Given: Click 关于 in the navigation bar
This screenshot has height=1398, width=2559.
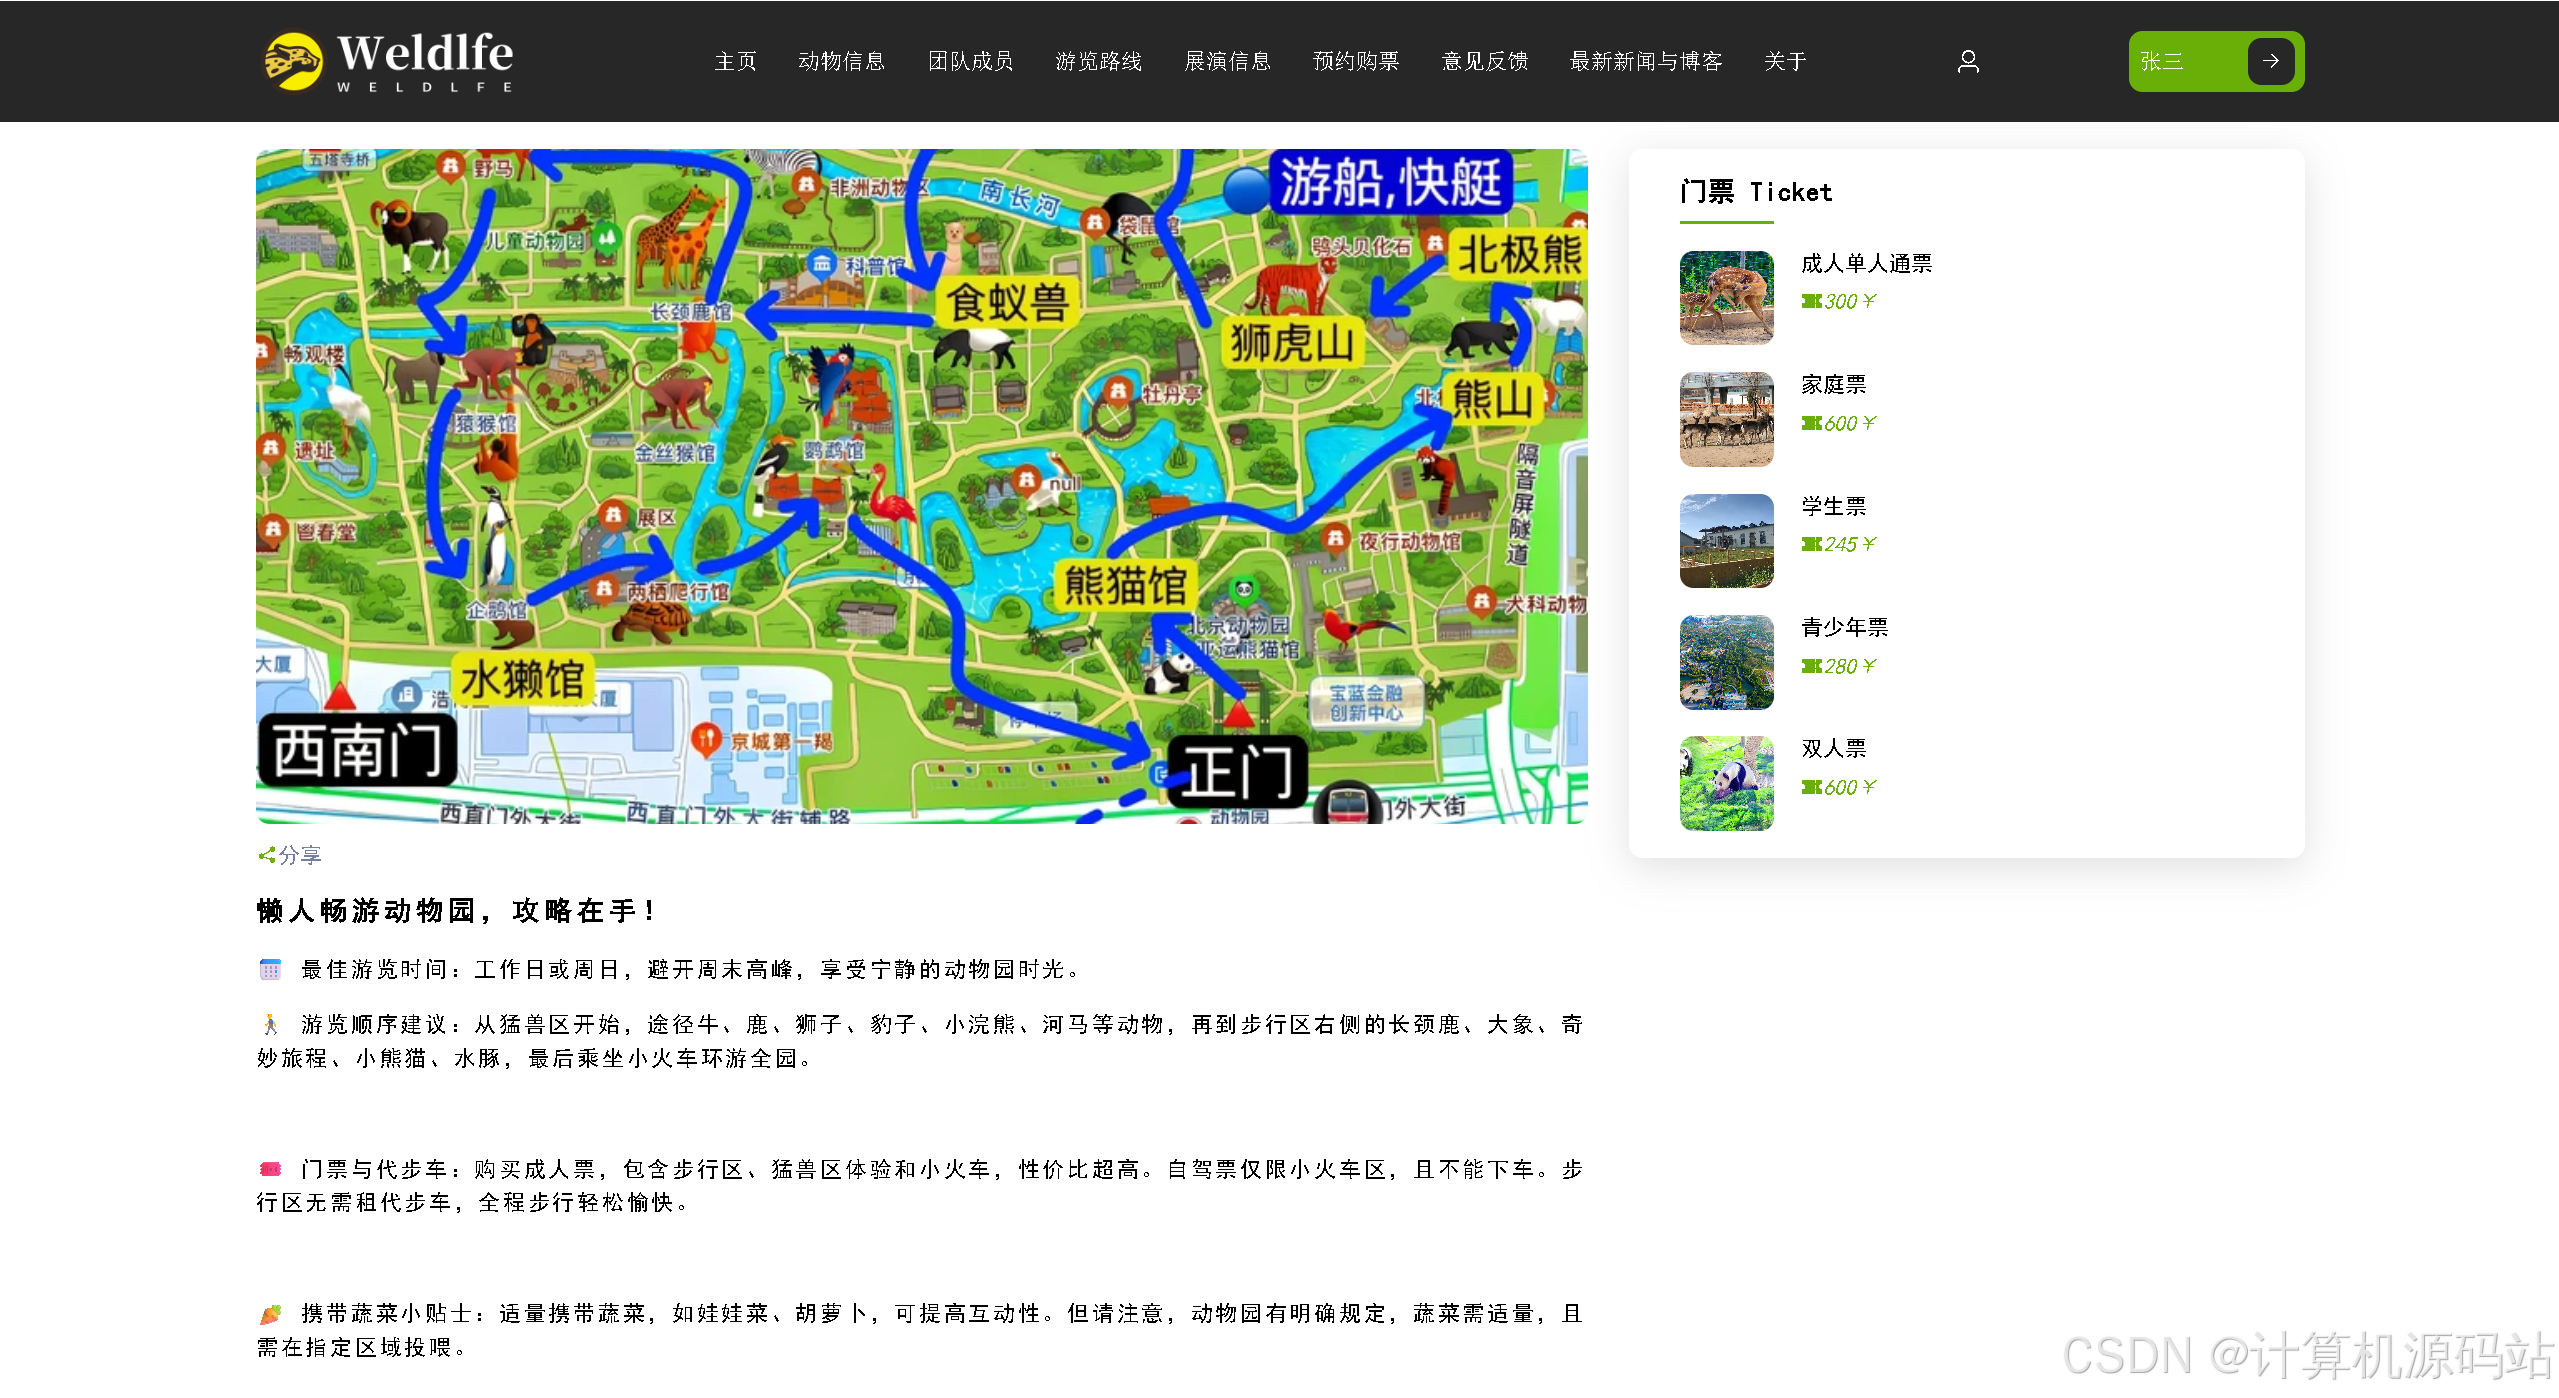Looking at the screenshot, I should [1784, 61].
